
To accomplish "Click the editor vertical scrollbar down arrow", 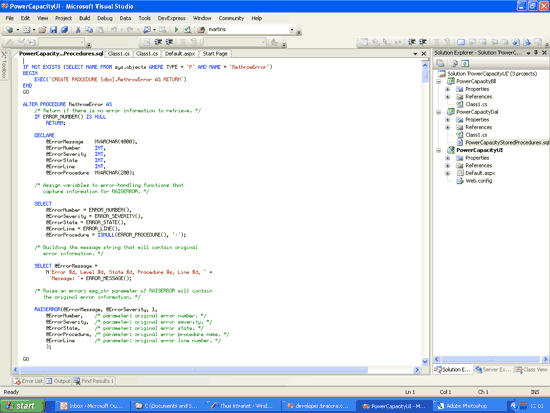I will pos(425,361).
